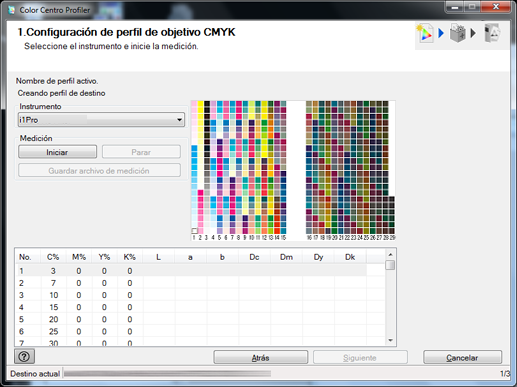517x387 pixels.
Task: Click the Siguiente button
Action: pyautogui.click(x=360, y=357)
